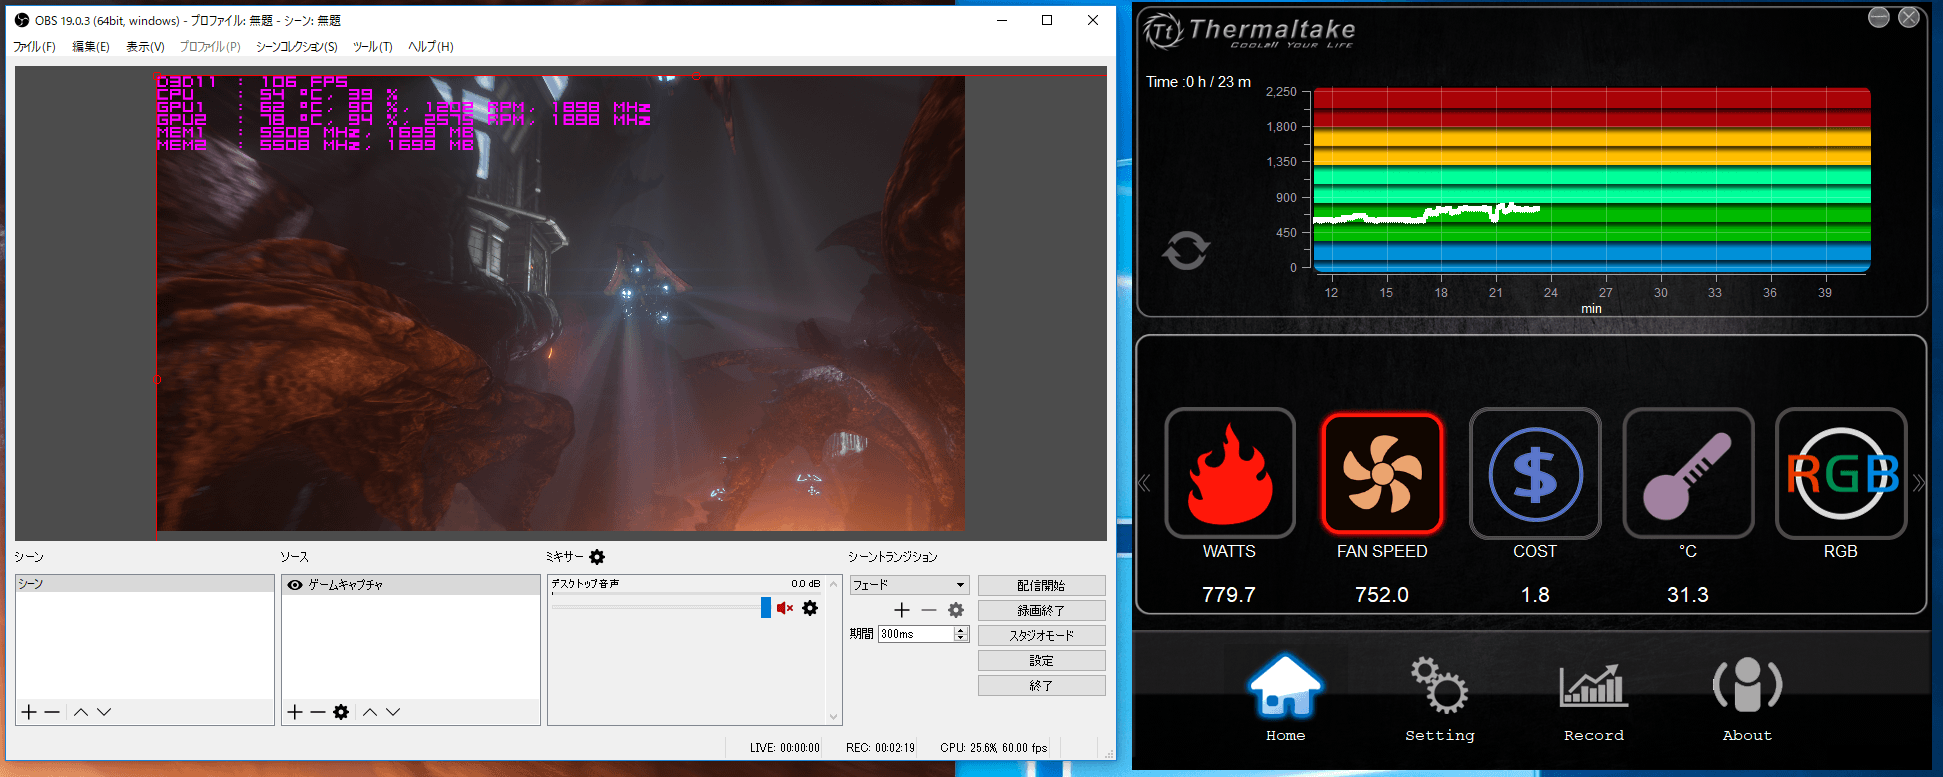Screen dimensions: 1943x777
Task: Click the REC: 00:02:19 status text
Action: pyautogui.click(x=880, y=747)
